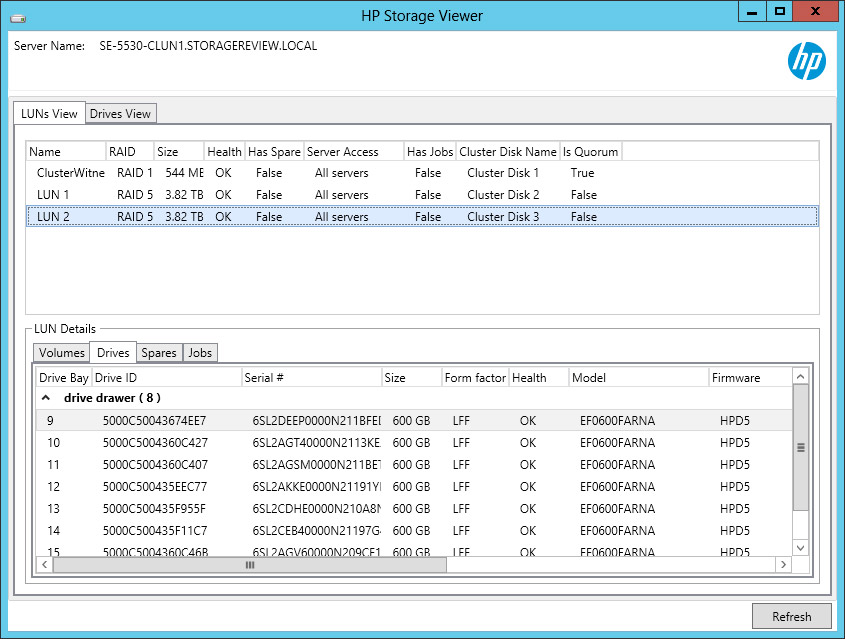This screenshot has width=845, height=639.
Task: Click the True quorum value
Action: point(582,173)
